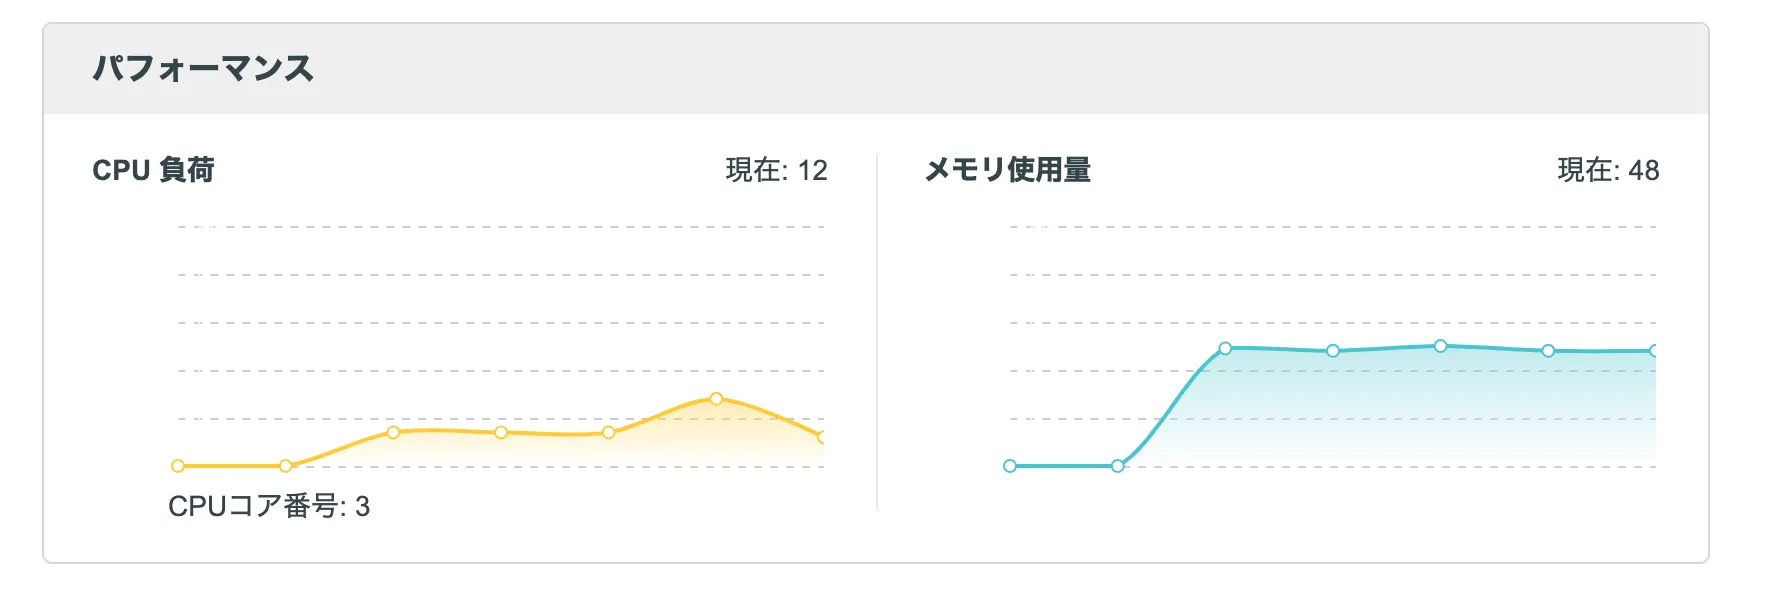Select the fifth data point on memory chart

tap(1440, 346)
